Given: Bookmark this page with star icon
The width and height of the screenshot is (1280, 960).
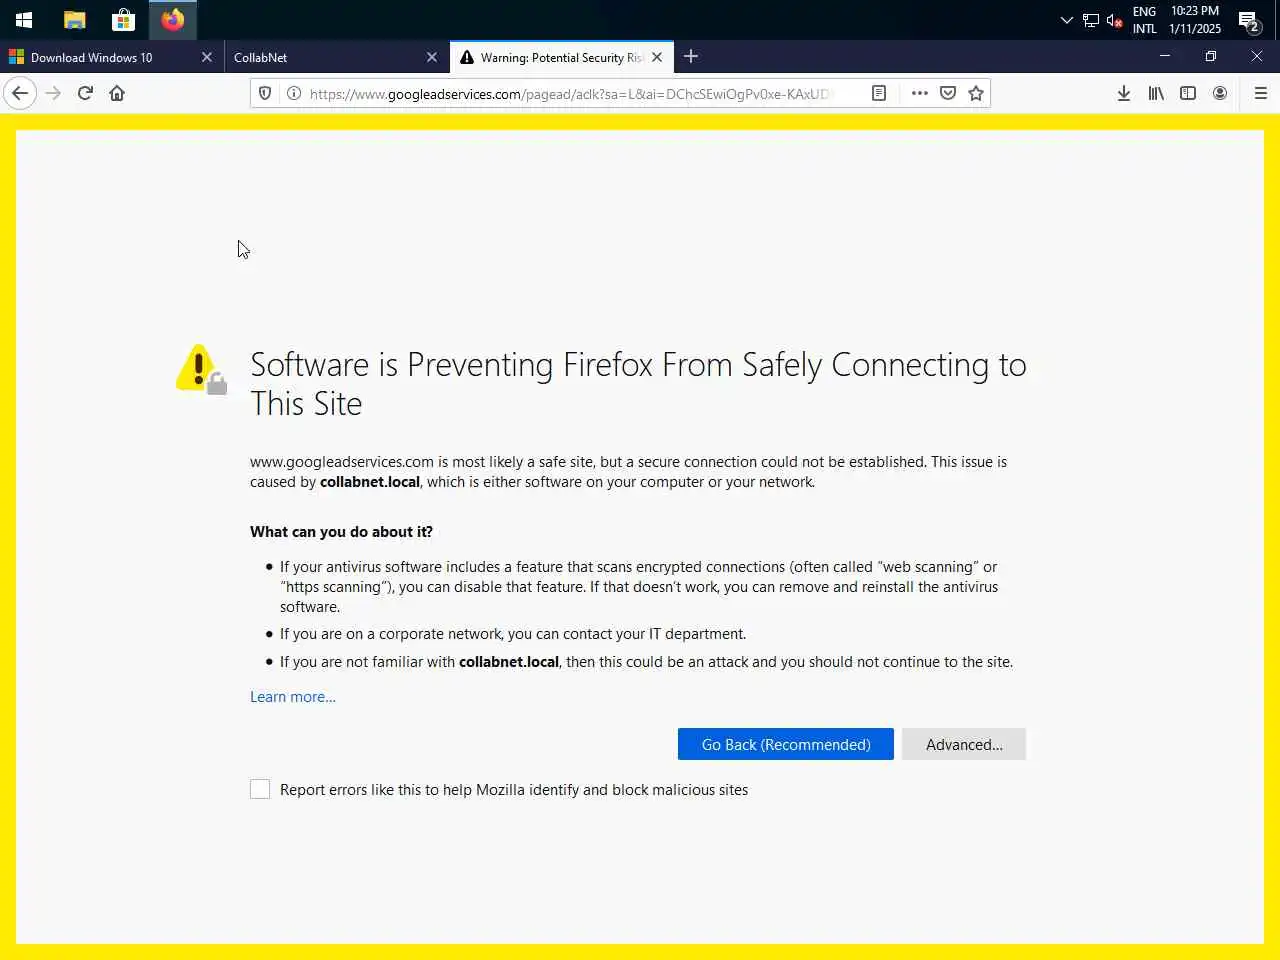Looking at the screenshot, I should [x=976, y=93].
